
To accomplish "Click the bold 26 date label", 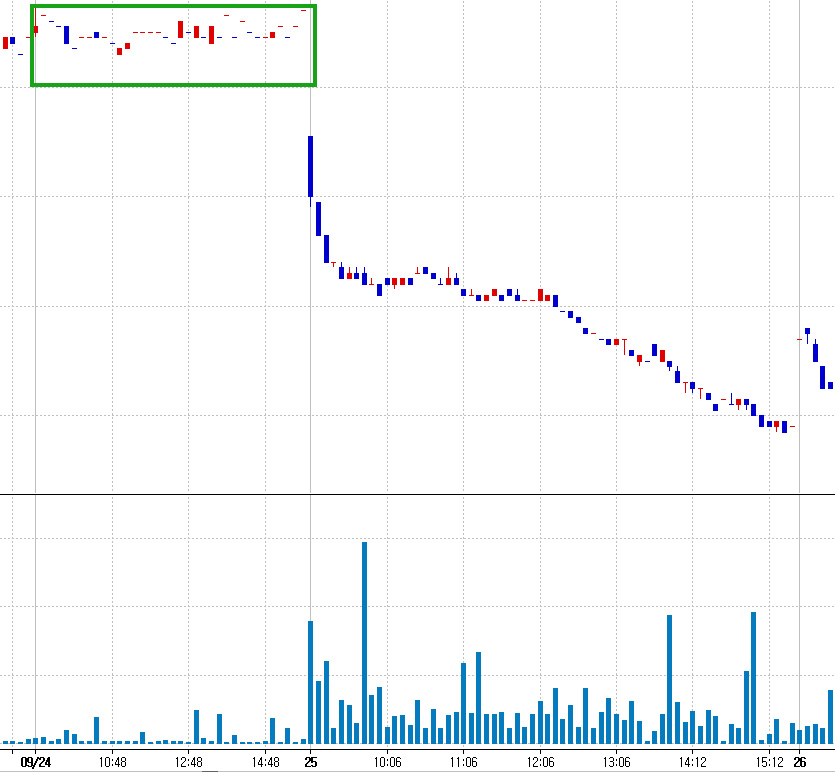I will [x=800, y=762].
